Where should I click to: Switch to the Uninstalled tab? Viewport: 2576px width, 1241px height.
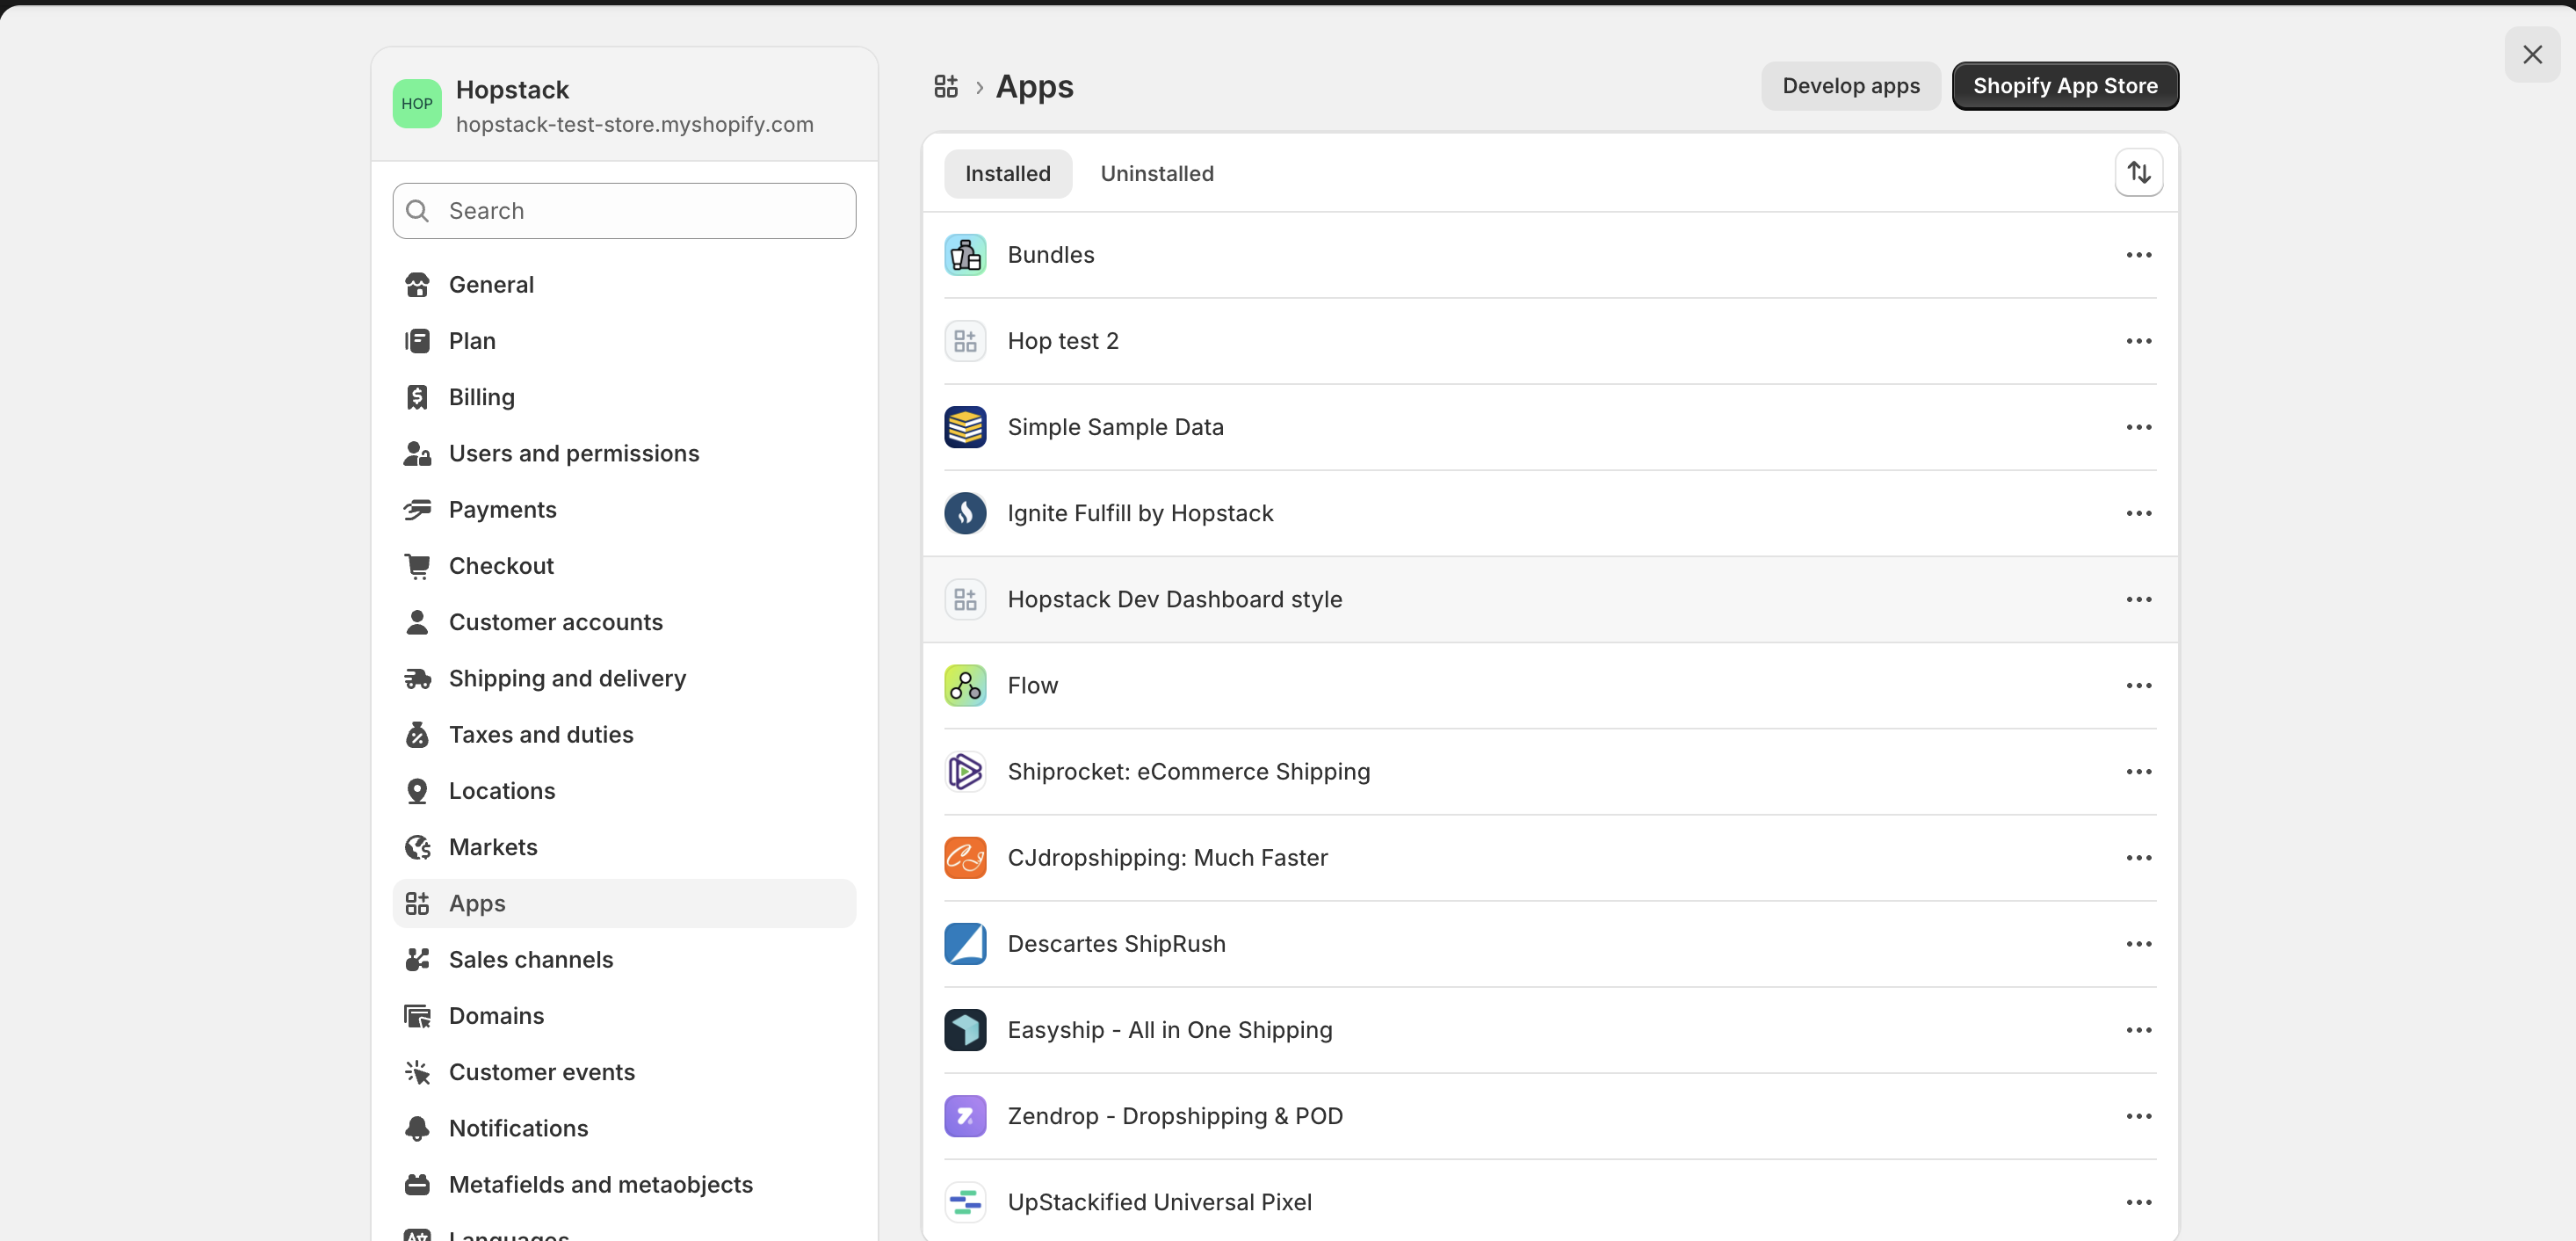coord(1156,174)
